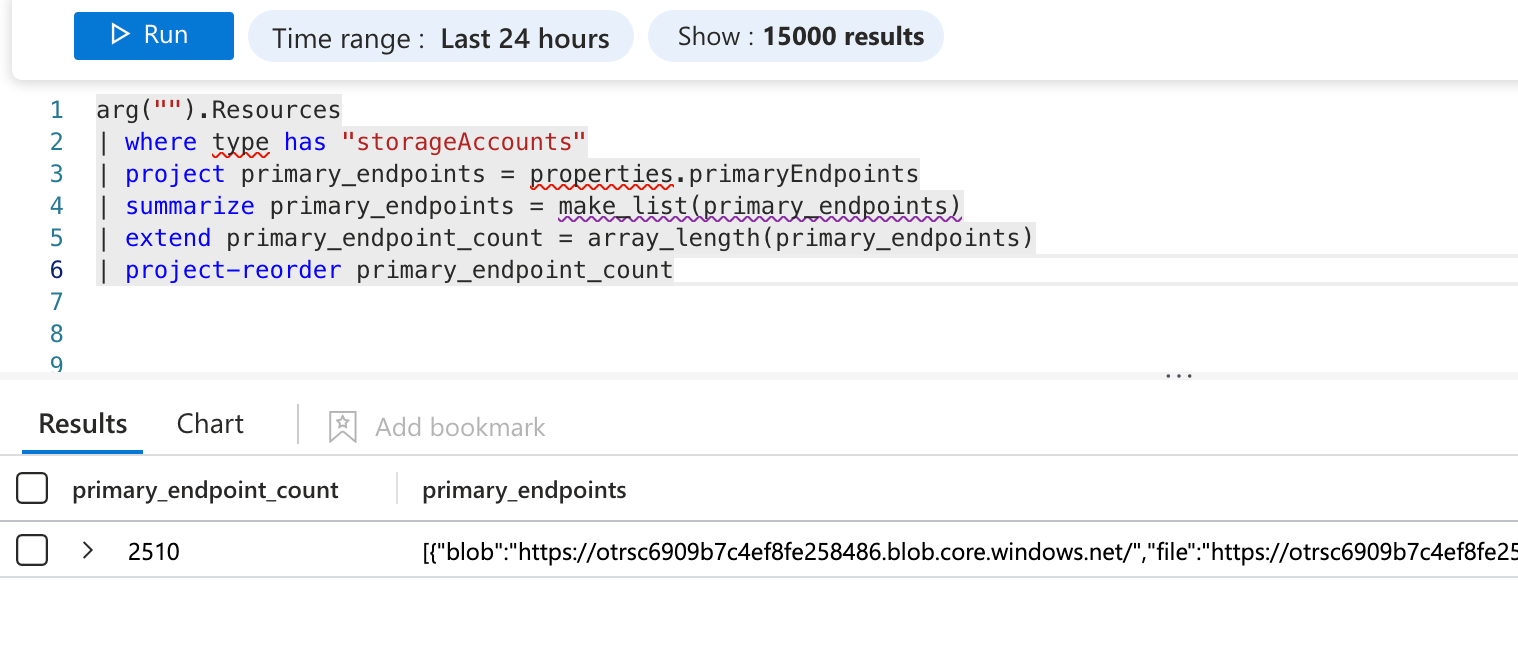Sort by the primary_endpoint_count column header

point(205,490)
